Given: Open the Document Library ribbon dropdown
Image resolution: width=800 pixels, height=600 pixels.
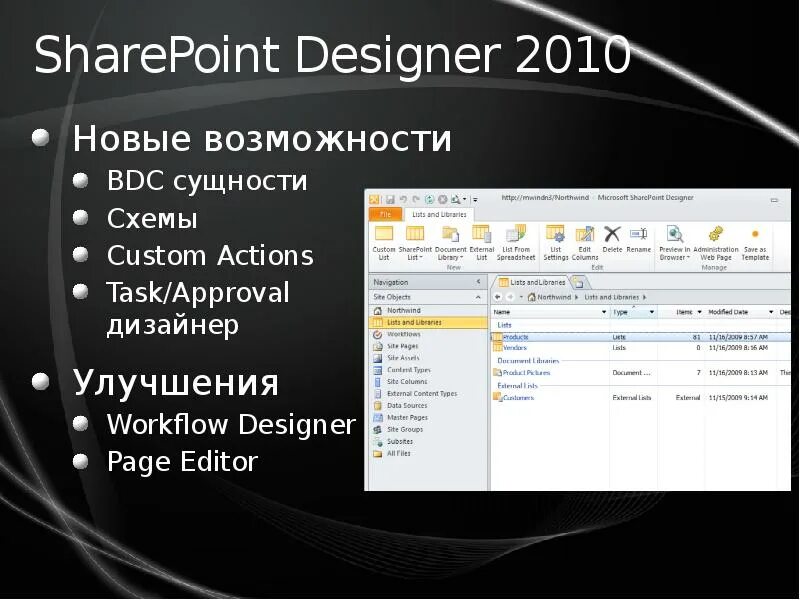Looking at the screenshot, I should [x=451, y=243].
